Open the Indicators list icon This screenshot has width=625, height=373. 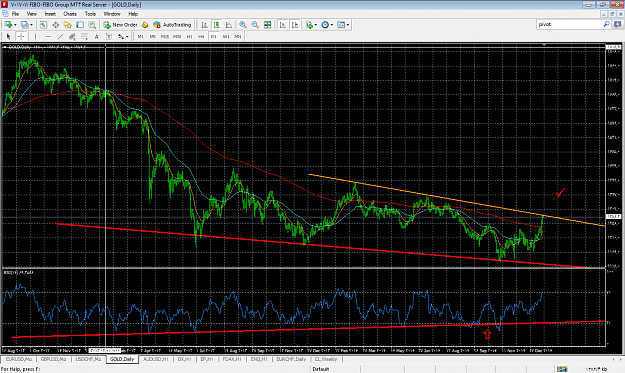(x=309, y=25)
